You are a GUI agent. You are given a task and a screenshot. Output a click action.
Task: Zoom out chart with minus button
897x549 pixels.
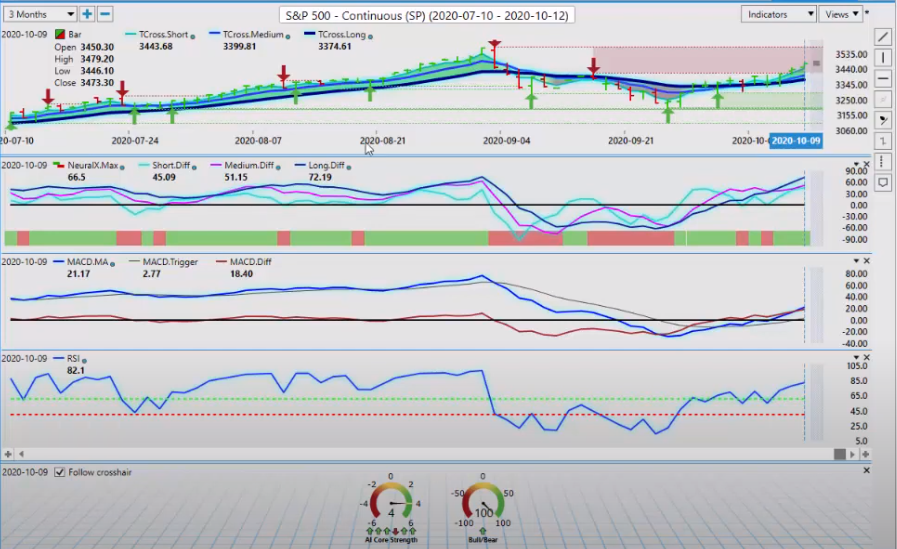click(105, 14)
